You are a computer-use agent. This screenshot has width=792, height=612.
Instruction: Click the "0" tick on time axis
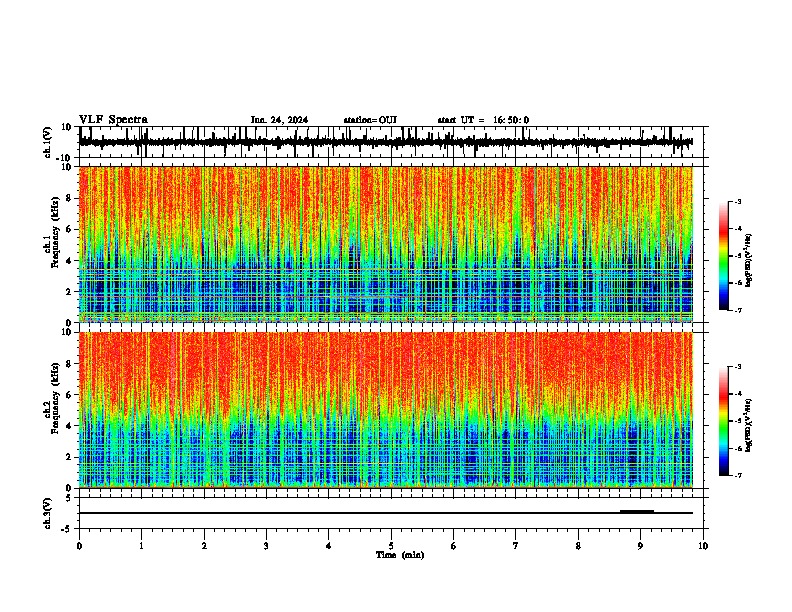79,546
